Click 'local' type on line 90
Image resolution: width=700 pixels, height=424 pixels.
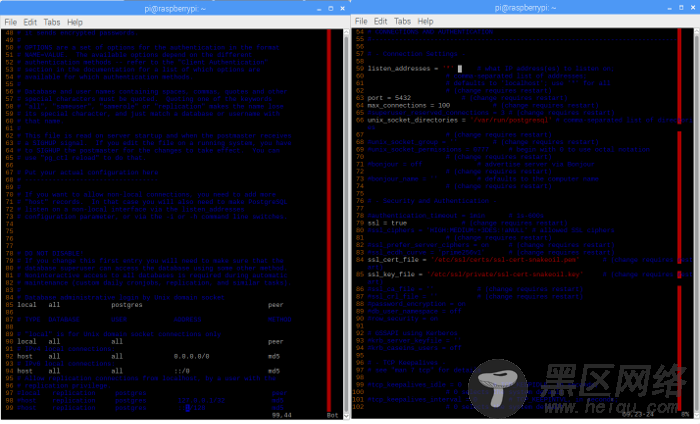(27, 341)
